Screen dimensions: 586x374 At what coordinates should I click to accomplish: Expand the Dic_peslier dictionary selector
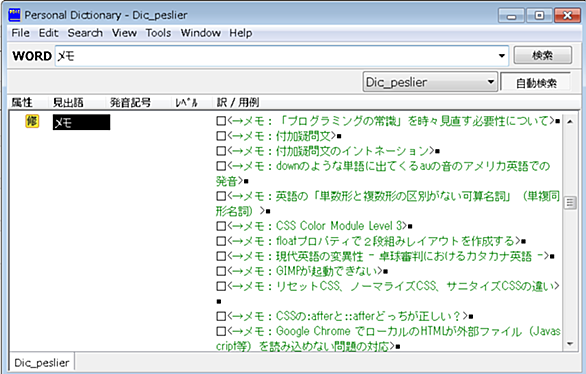tap(491, 82)
